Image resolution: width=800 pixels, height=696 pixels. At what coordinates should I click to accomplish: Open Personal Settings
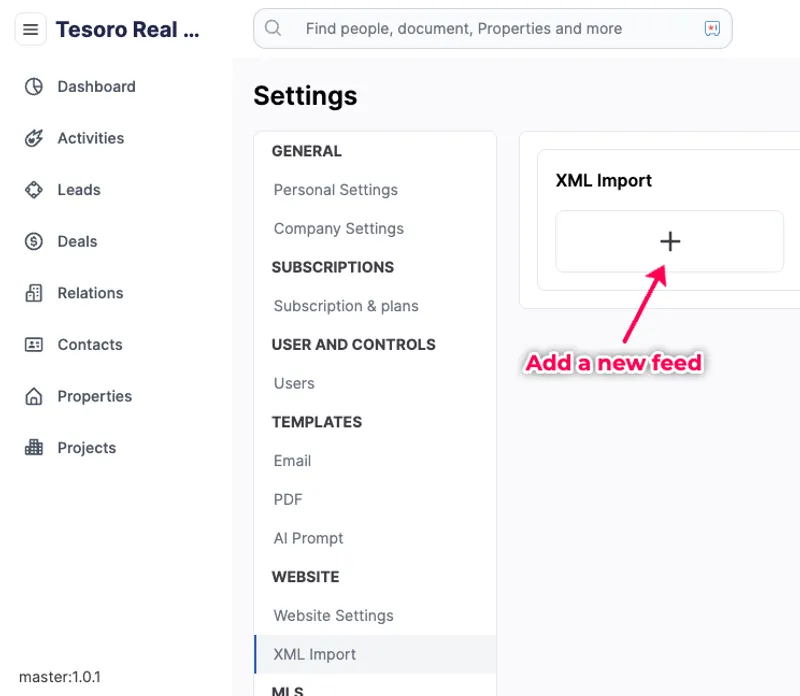(336, 190)
